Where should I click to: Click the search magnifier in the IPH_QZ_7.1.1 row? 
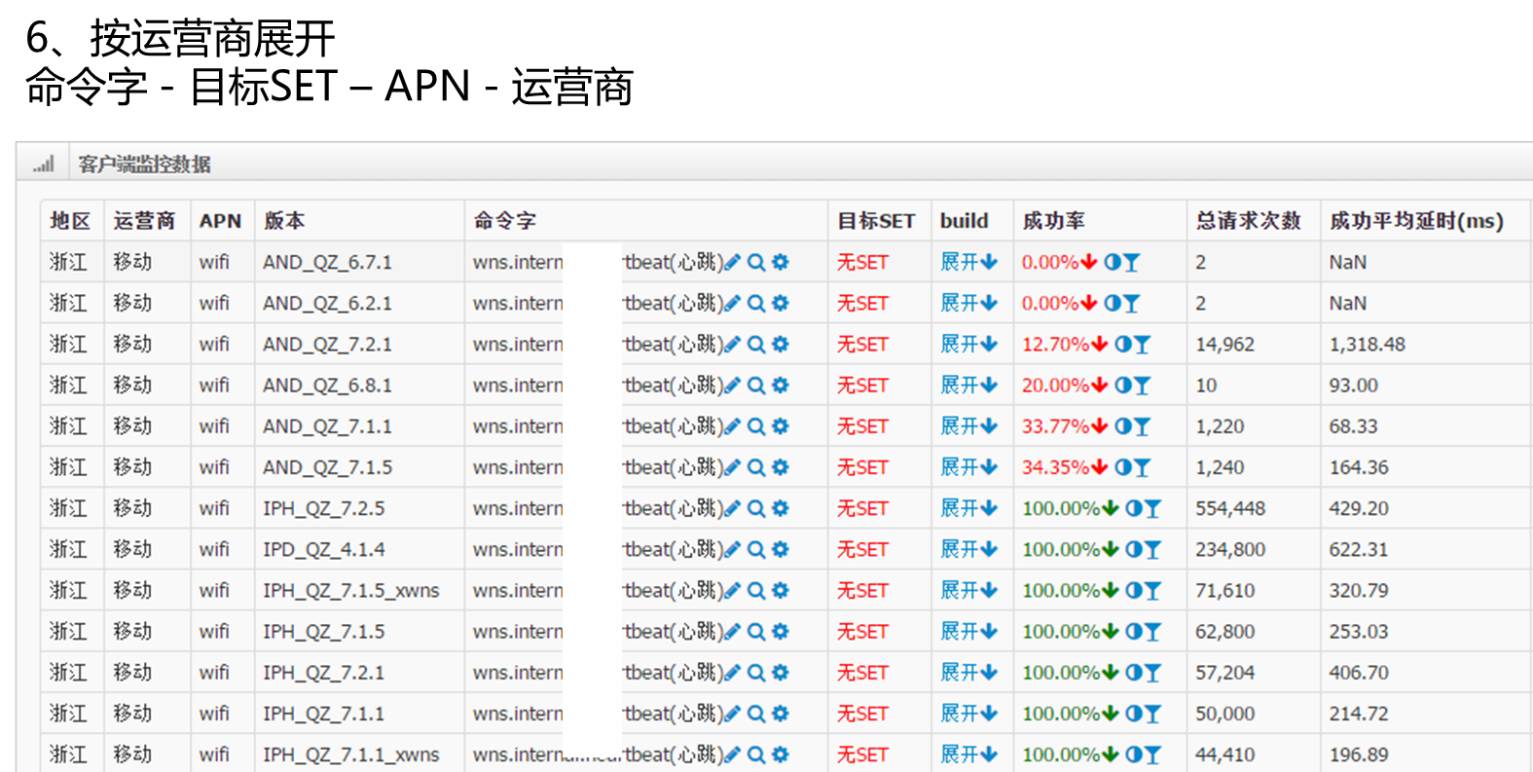coord(756,713)
